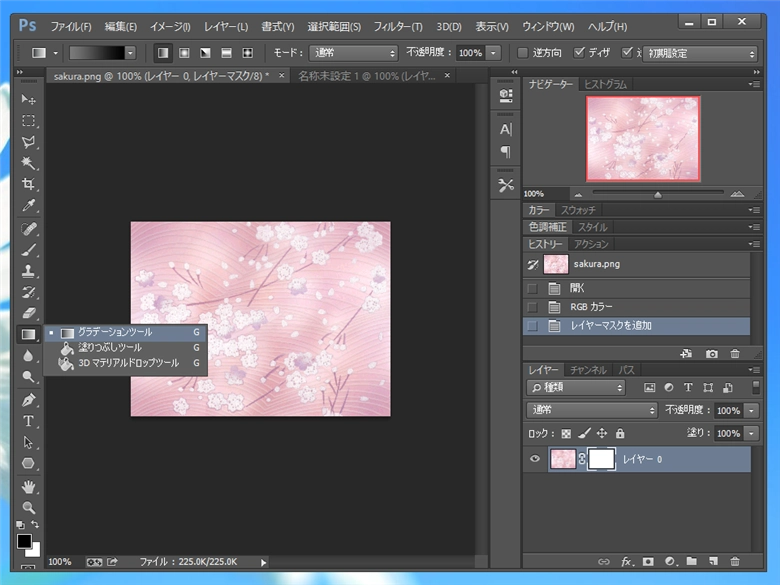
Task: Open the フィルター(T) menu
Action: pos(398,26)
